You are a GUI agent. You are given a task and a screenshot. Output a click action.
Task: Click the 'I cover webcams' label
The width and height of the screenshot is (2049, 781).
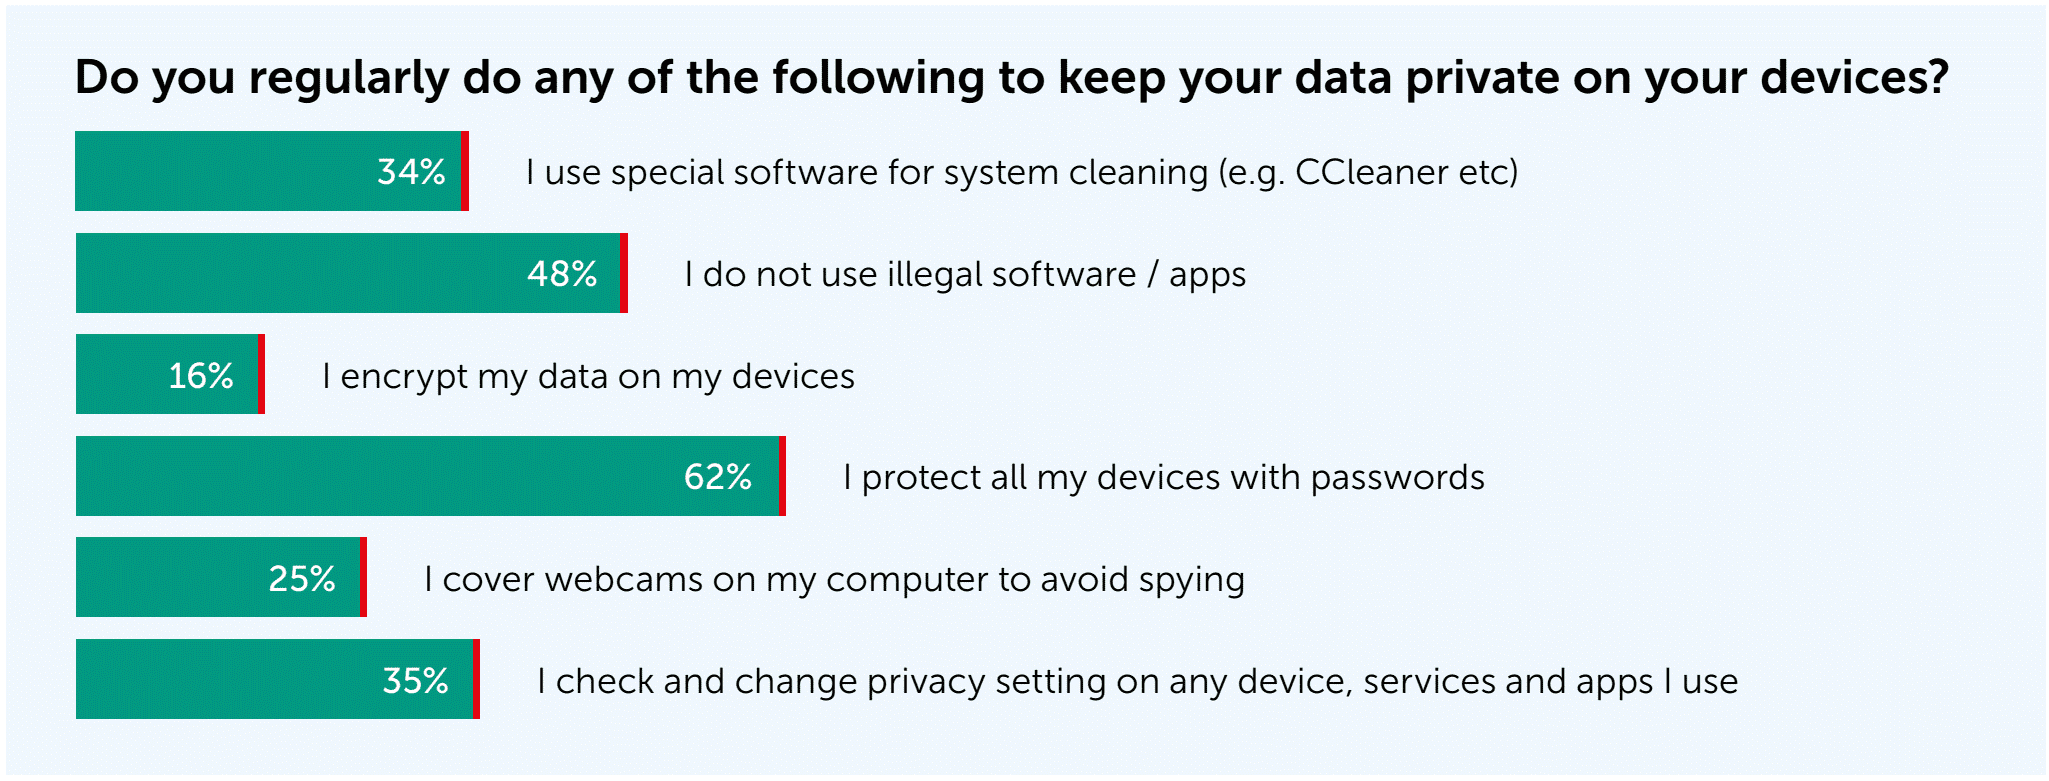click(834, 579)
